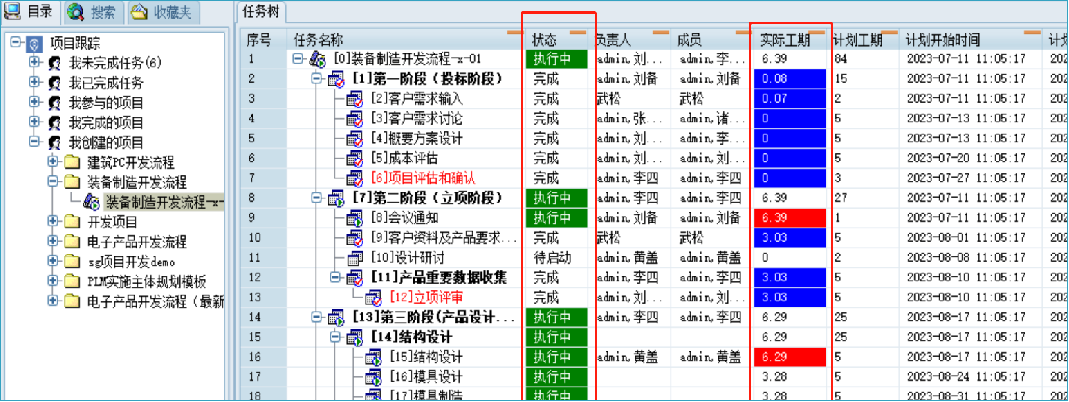Expand the 我未完成任务(6) node
1069x402 pixels.
pos(34,63)
